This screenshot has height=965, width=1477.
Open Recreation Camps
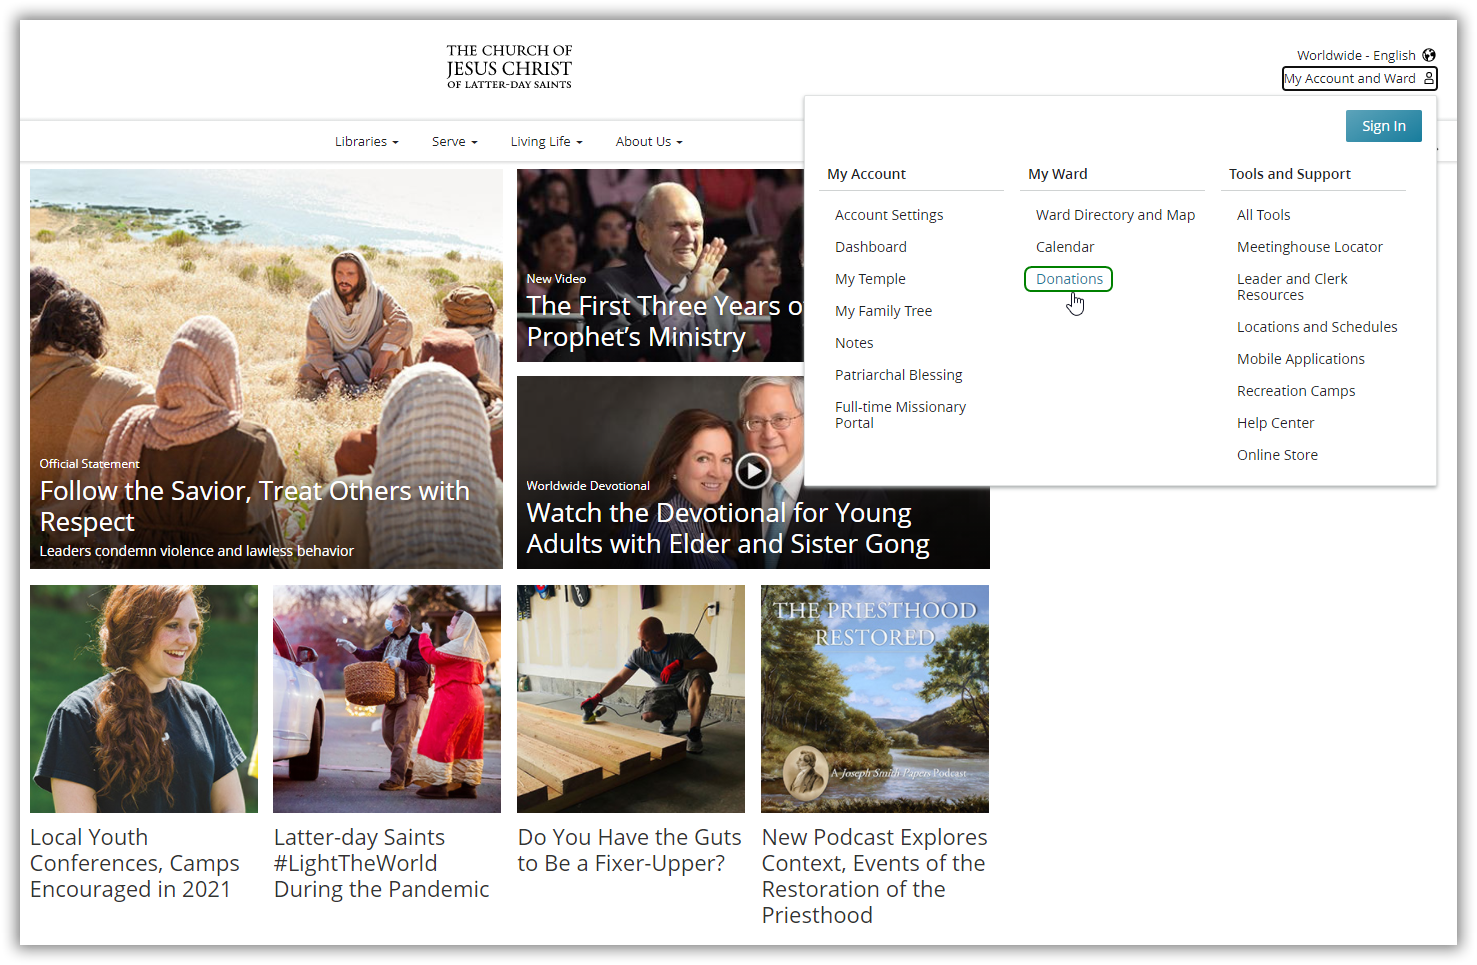1296,391
